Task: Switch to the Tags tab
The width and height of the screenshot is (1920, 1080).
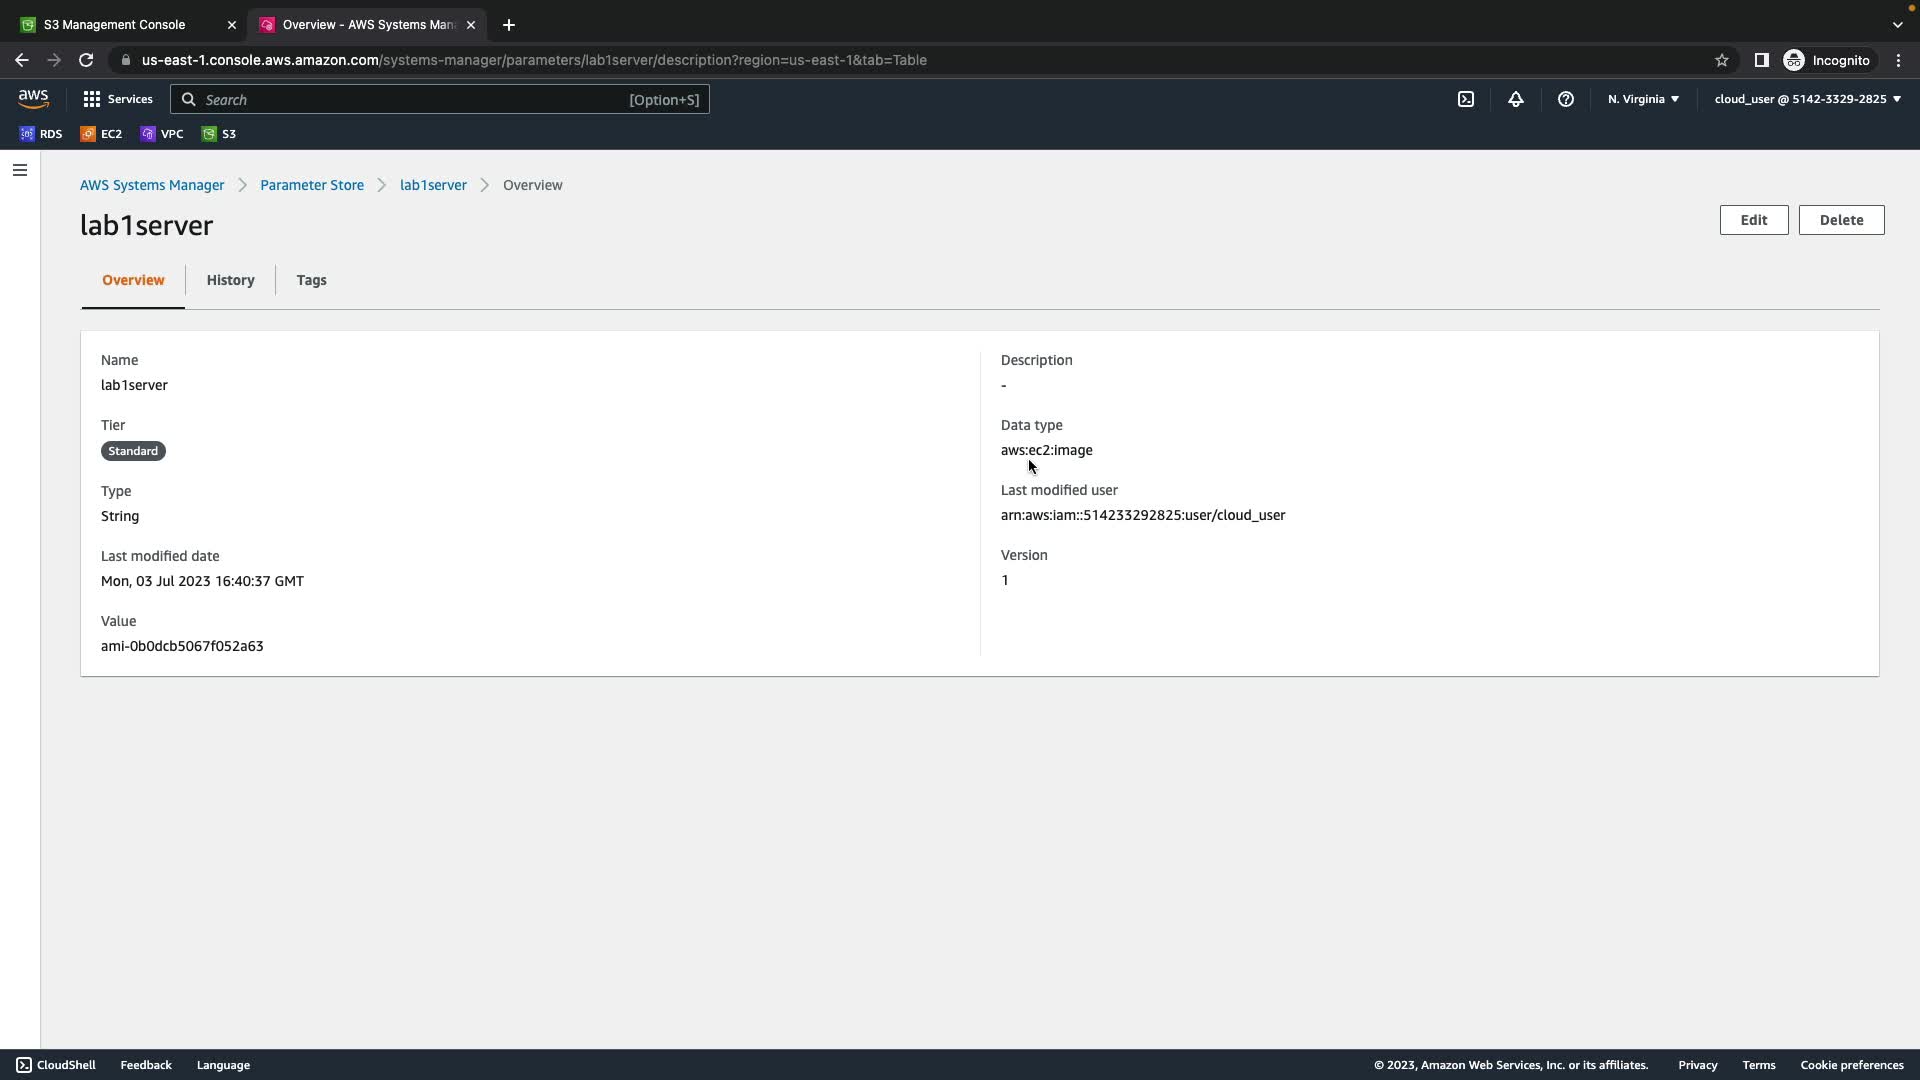Action: click(x=311, y=280)
